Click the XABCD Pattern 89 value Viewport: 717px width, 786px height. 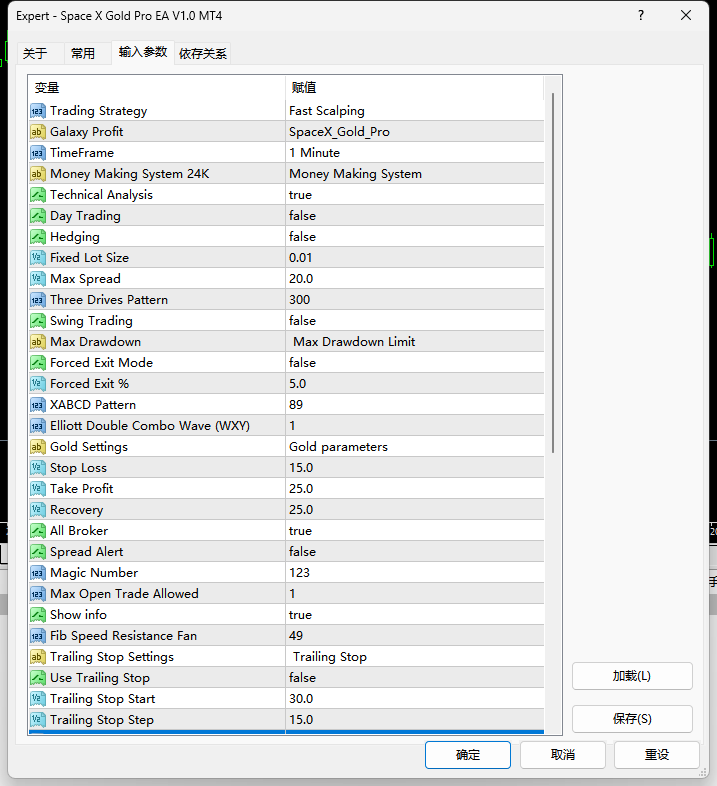pyautogui.click(x=415, y=405)
